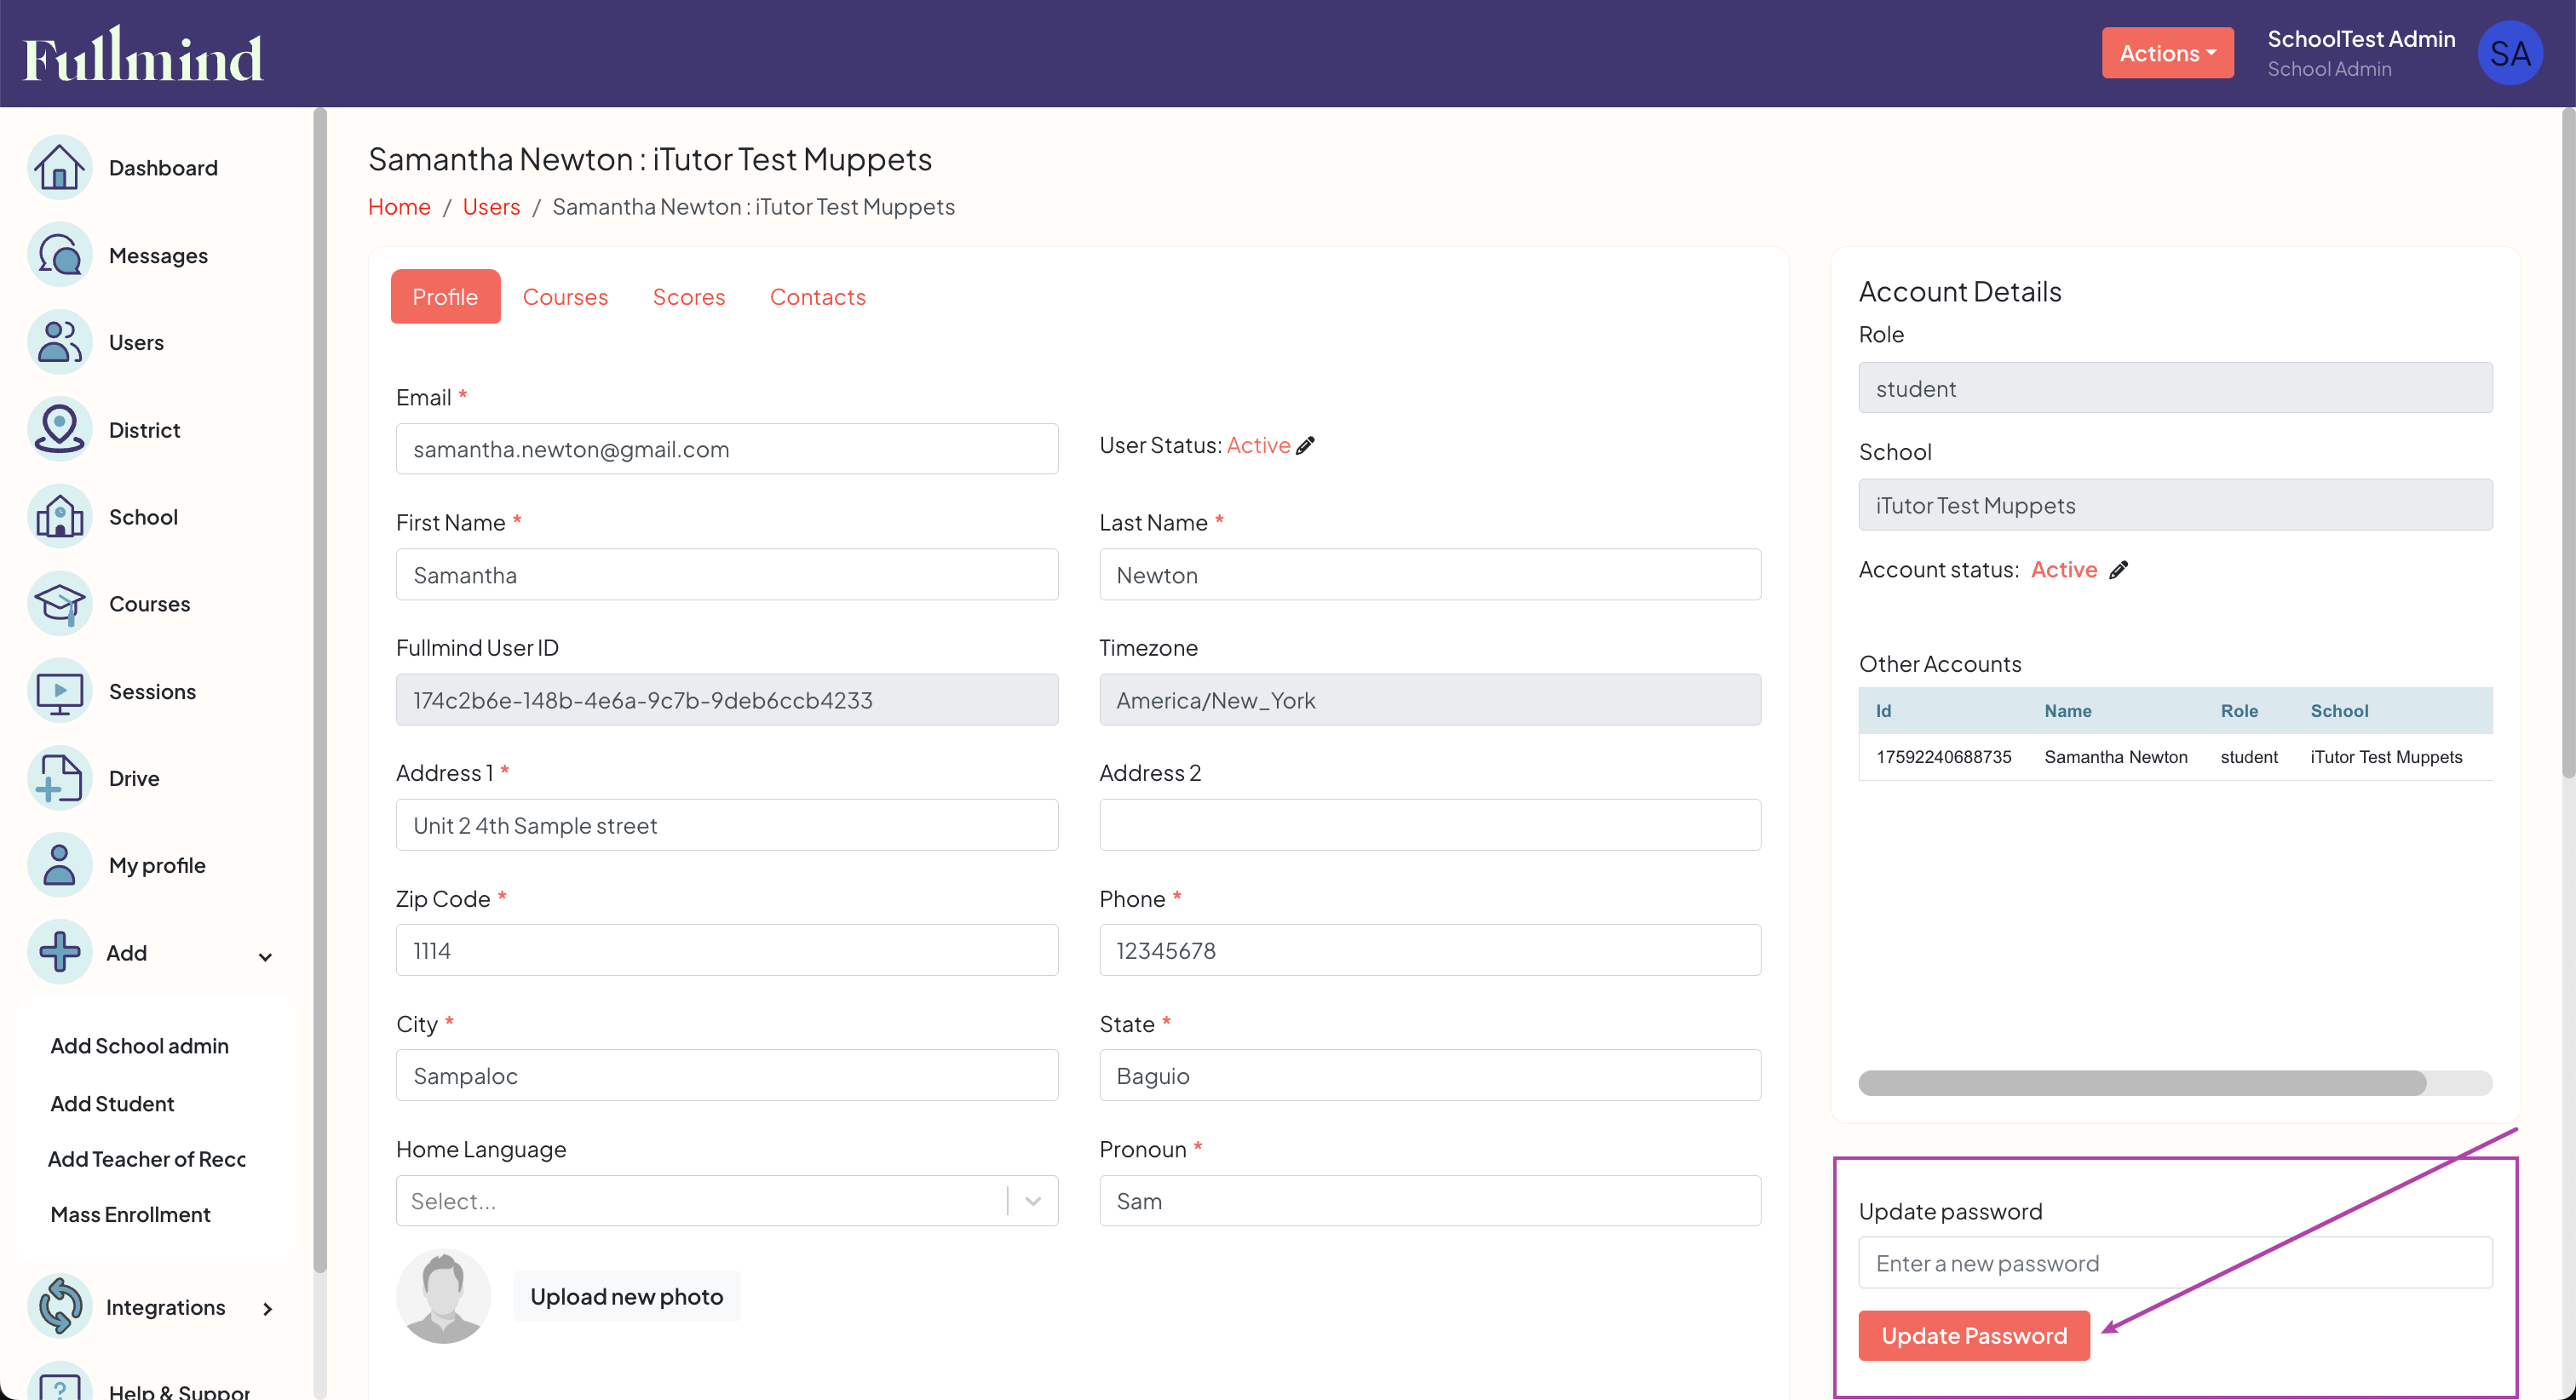2576x1400 pixels.
Task: Click the Integrations sync icon
Action: click(x=59, y=1307)
